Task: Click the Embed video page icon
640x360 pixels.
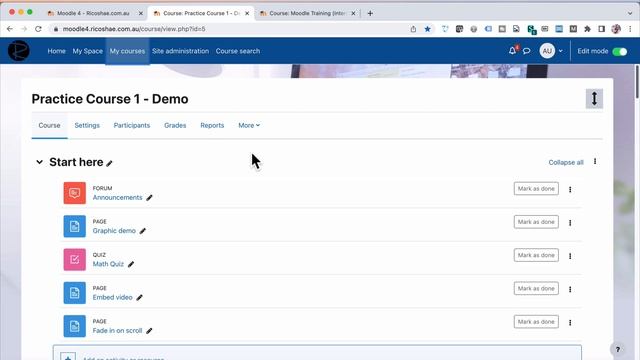Action: 75,293
